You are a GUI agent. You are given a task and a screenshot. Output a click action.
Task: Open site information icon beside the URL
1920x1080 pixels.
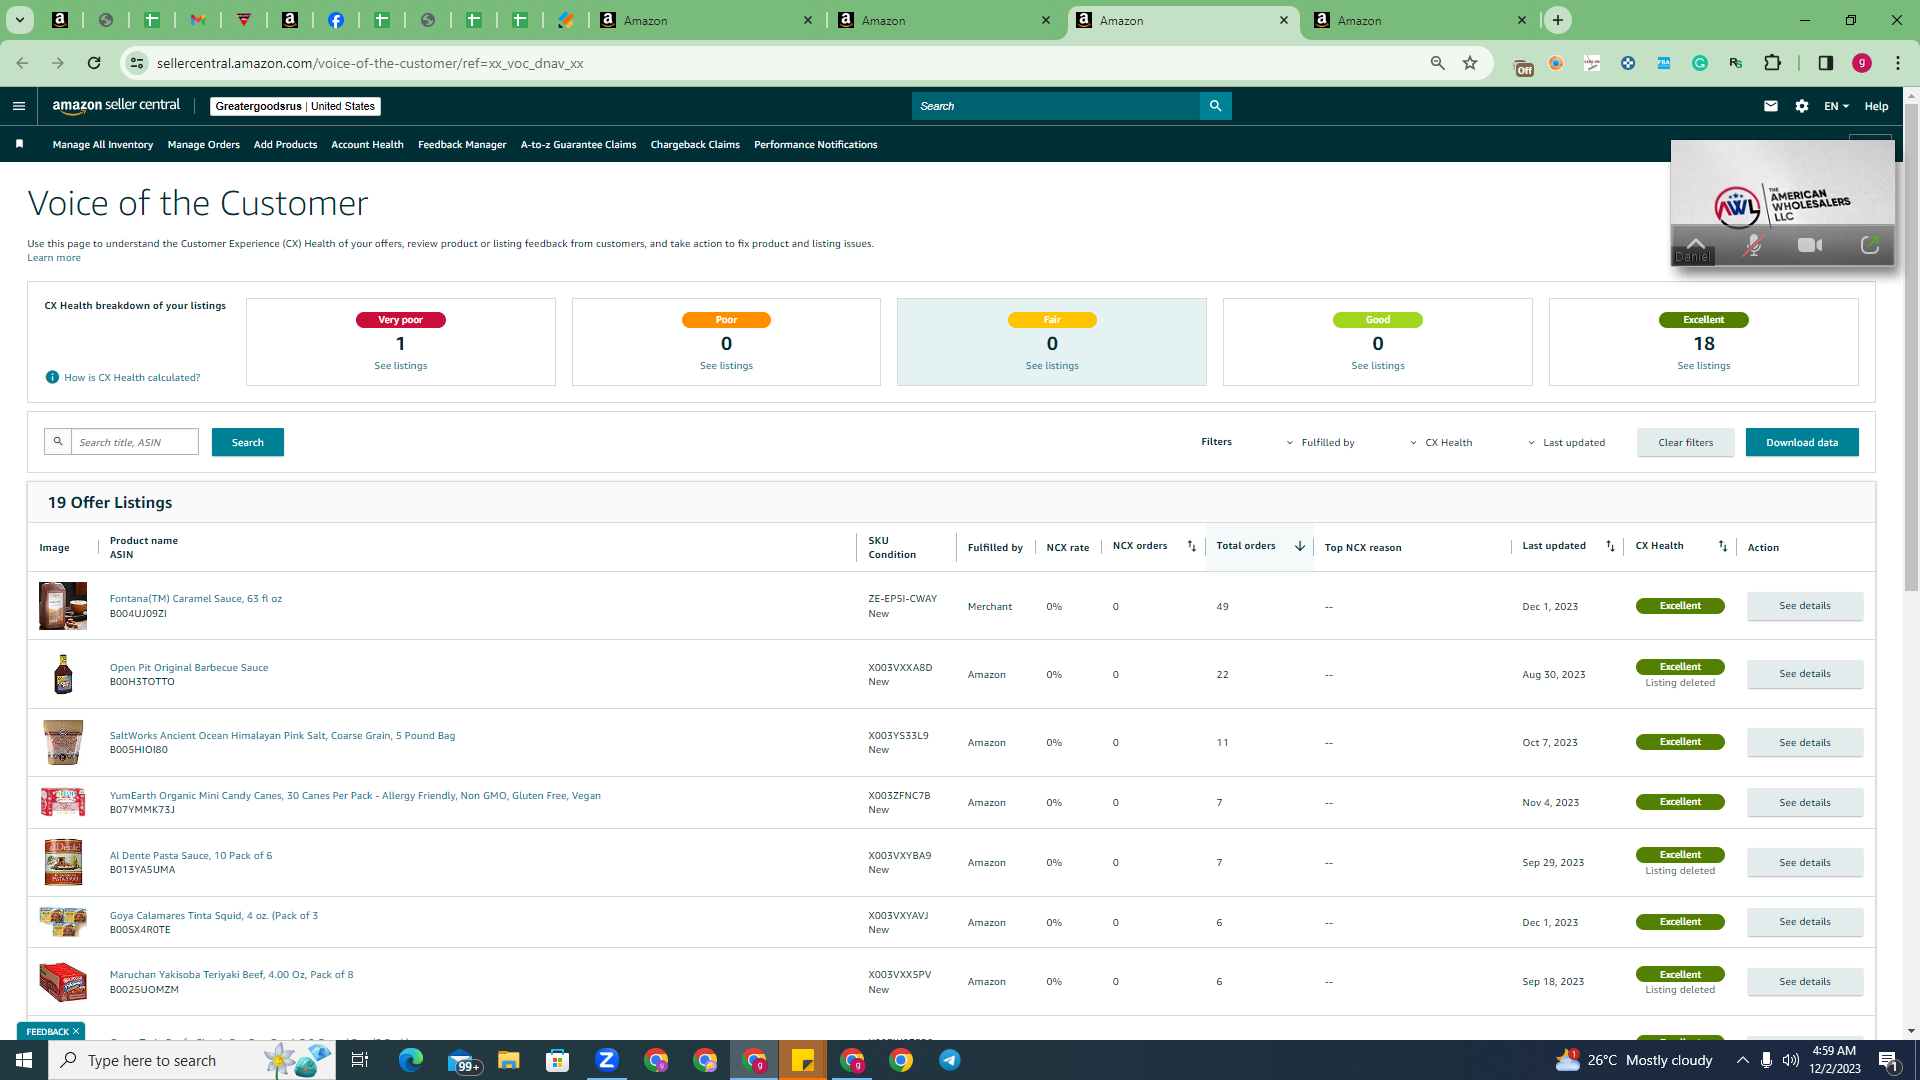[x=137, y=63]
